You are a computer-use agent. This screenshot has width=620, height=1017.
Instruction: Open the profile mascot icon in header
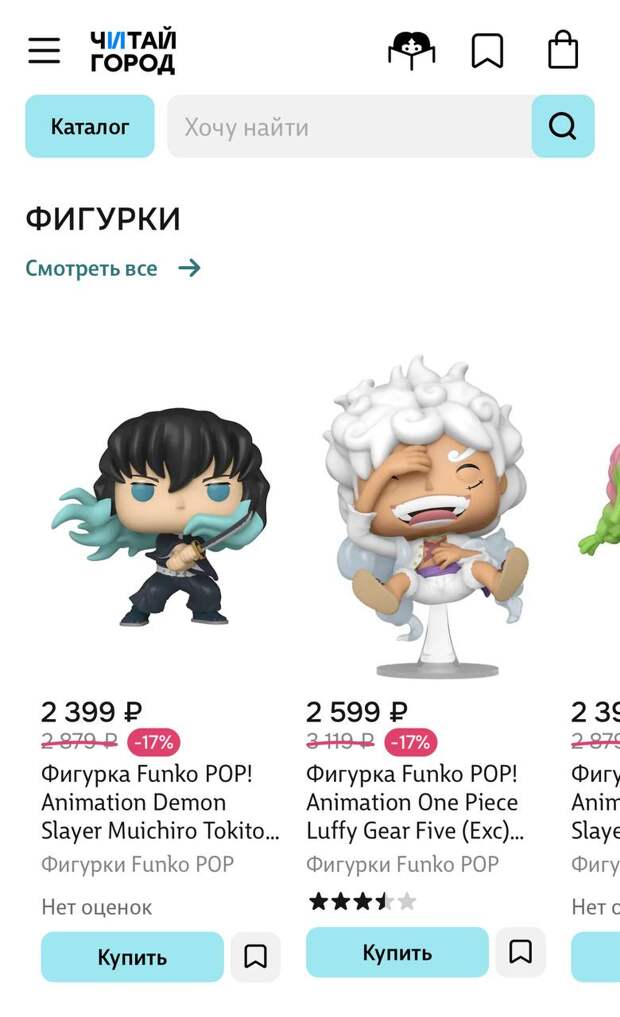point(412,50)
